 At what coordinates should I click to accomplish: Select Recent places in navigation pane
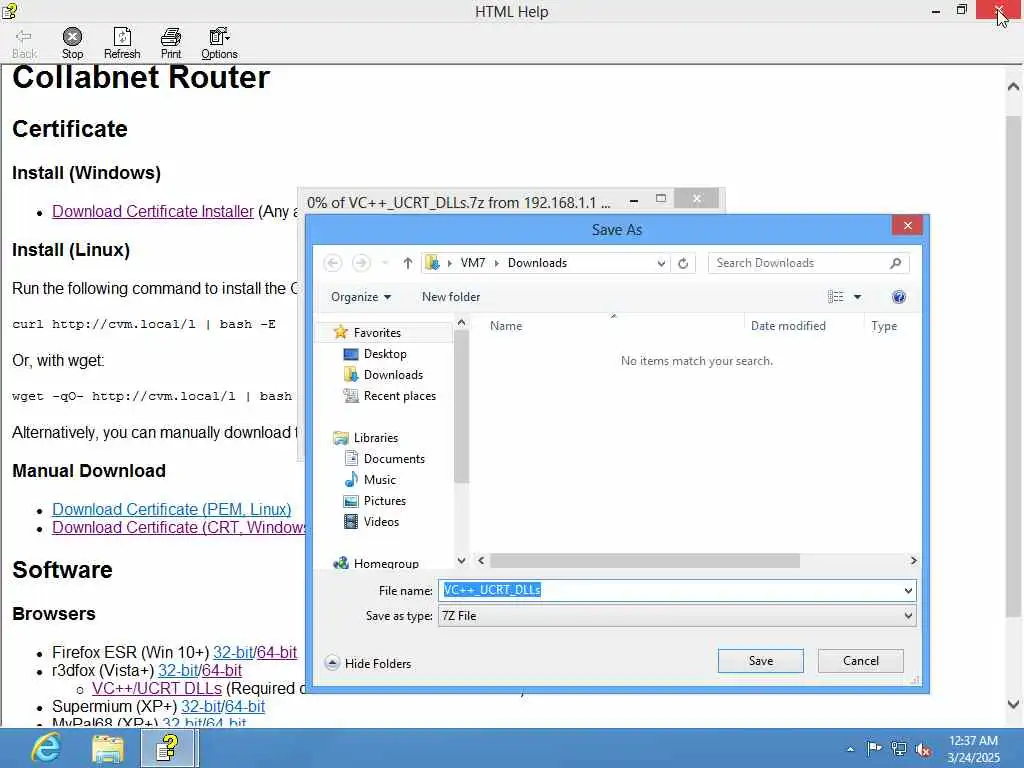coord(400,396)
